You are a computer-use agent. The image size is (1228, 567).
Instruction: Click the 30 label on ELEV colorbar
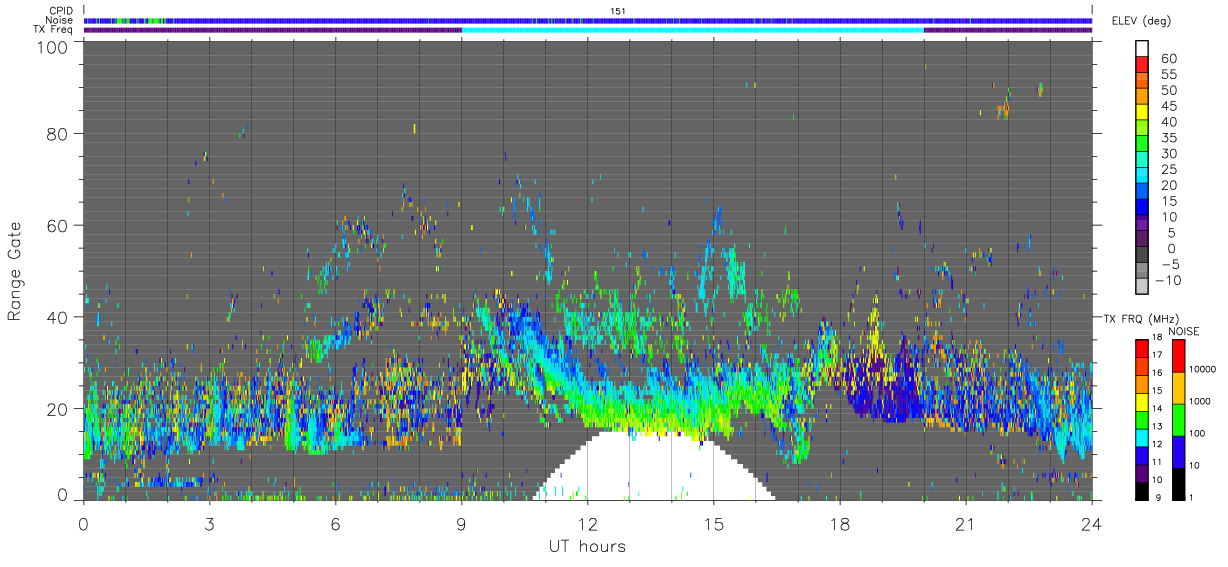(1169, 153)
